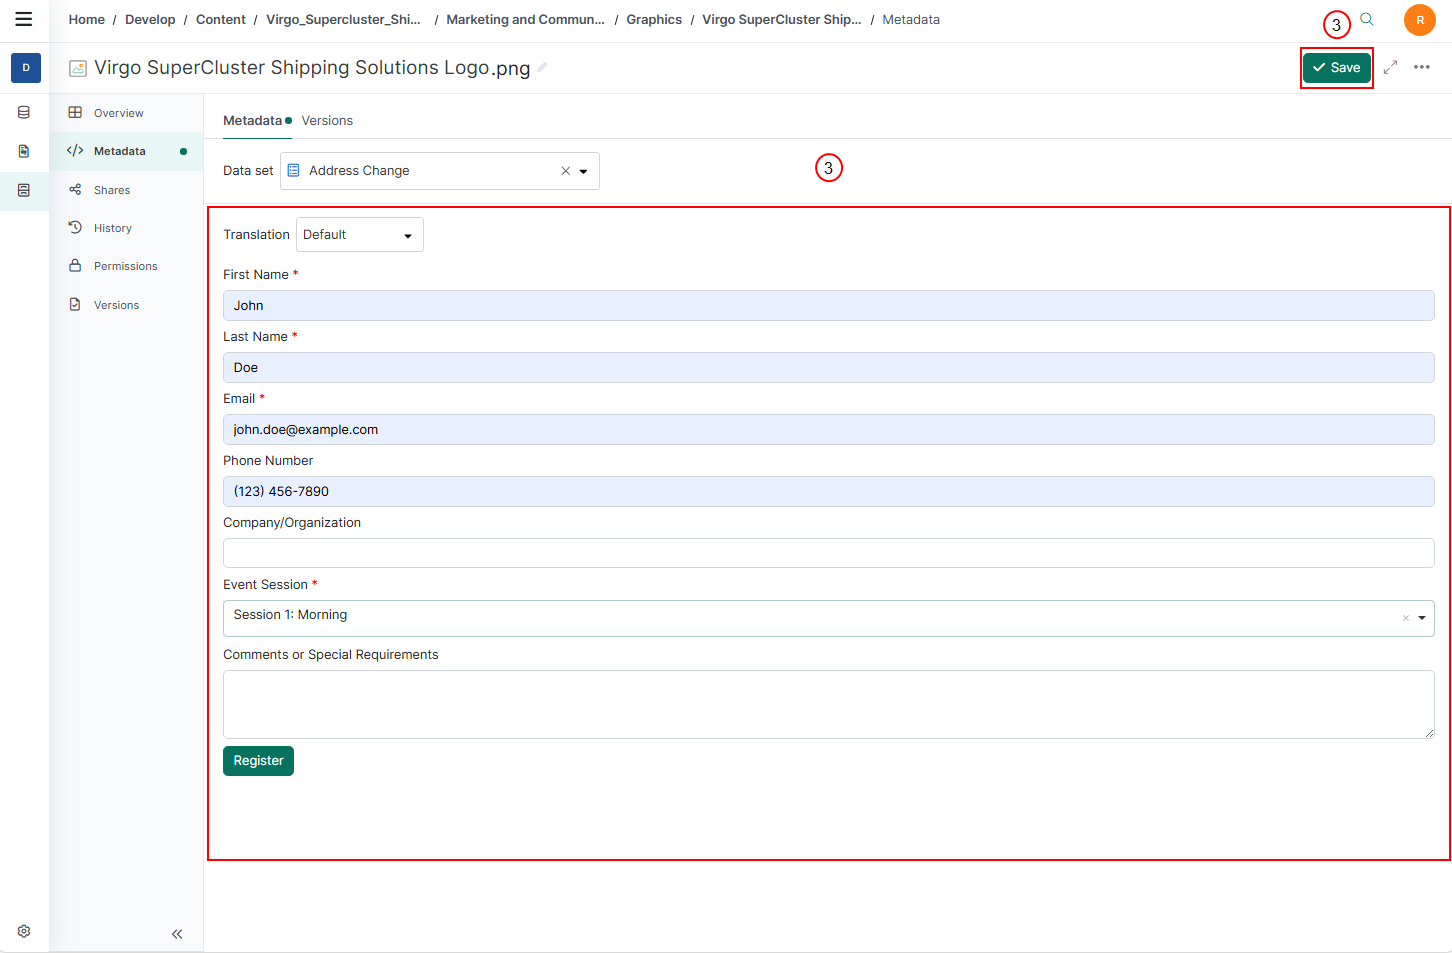This screenshot has width=1452, height=953.
Task: Click the Register button
Action: pyautogui.click(x=258, y=761)
